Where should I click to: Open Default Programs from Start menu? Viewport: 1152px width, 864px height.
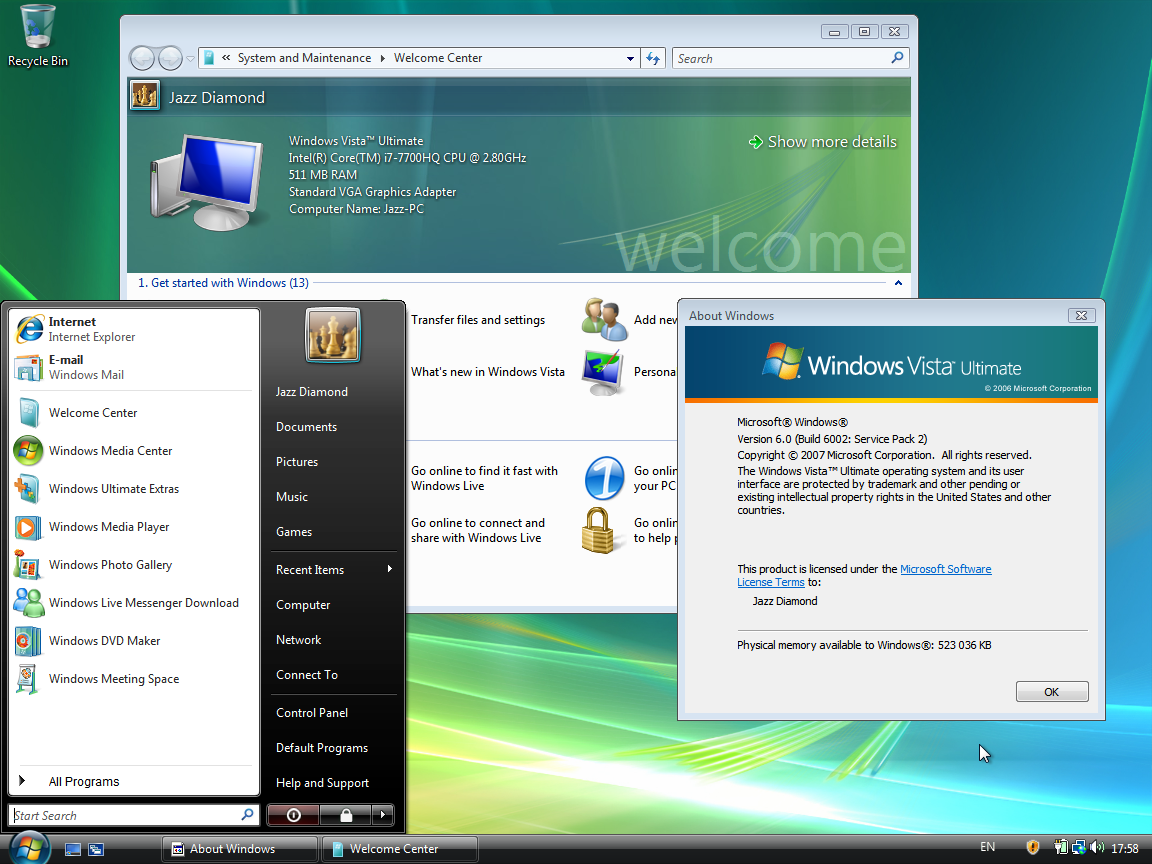[322, 748]
